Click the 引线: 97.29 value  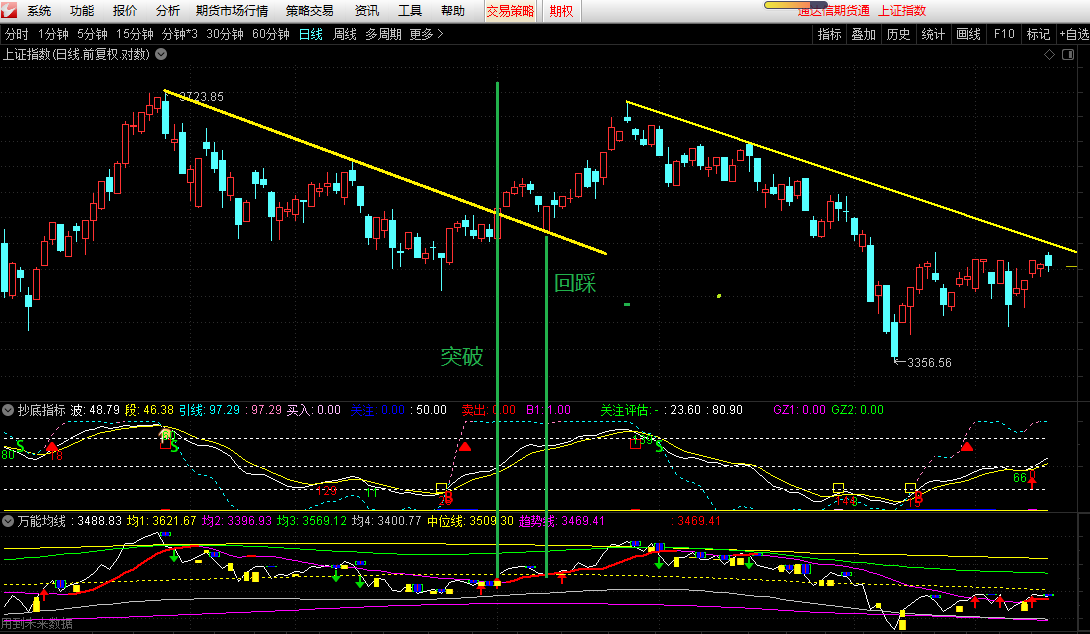(x=209, y=410)
